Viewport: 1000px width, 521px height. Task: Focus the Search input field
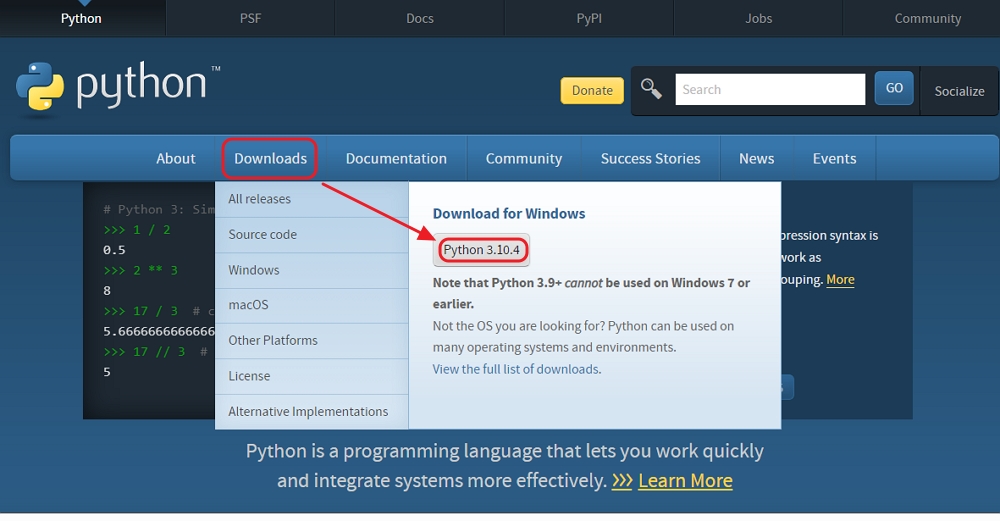pos(770,89)
